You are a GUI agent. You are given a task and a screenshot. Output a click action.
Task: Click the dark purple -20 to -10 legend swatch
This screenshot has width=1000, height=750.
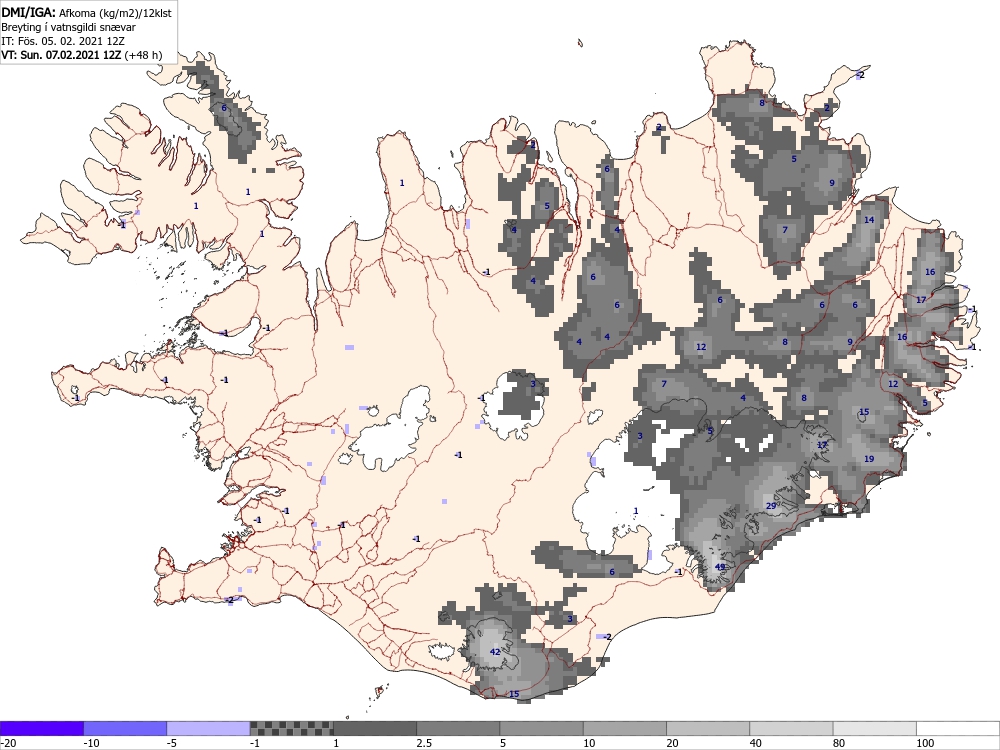click(x=41, y=728)
